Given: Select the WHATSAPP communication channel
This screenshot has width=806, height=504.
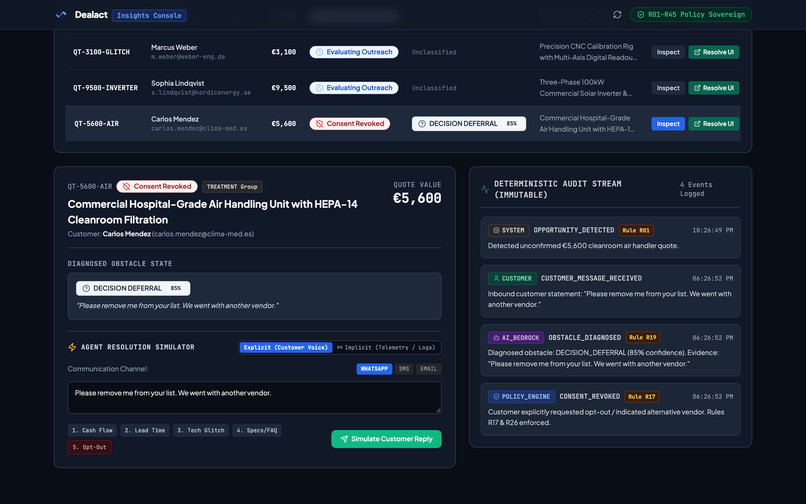Looking at the screenshot, I should coord(374,369).
